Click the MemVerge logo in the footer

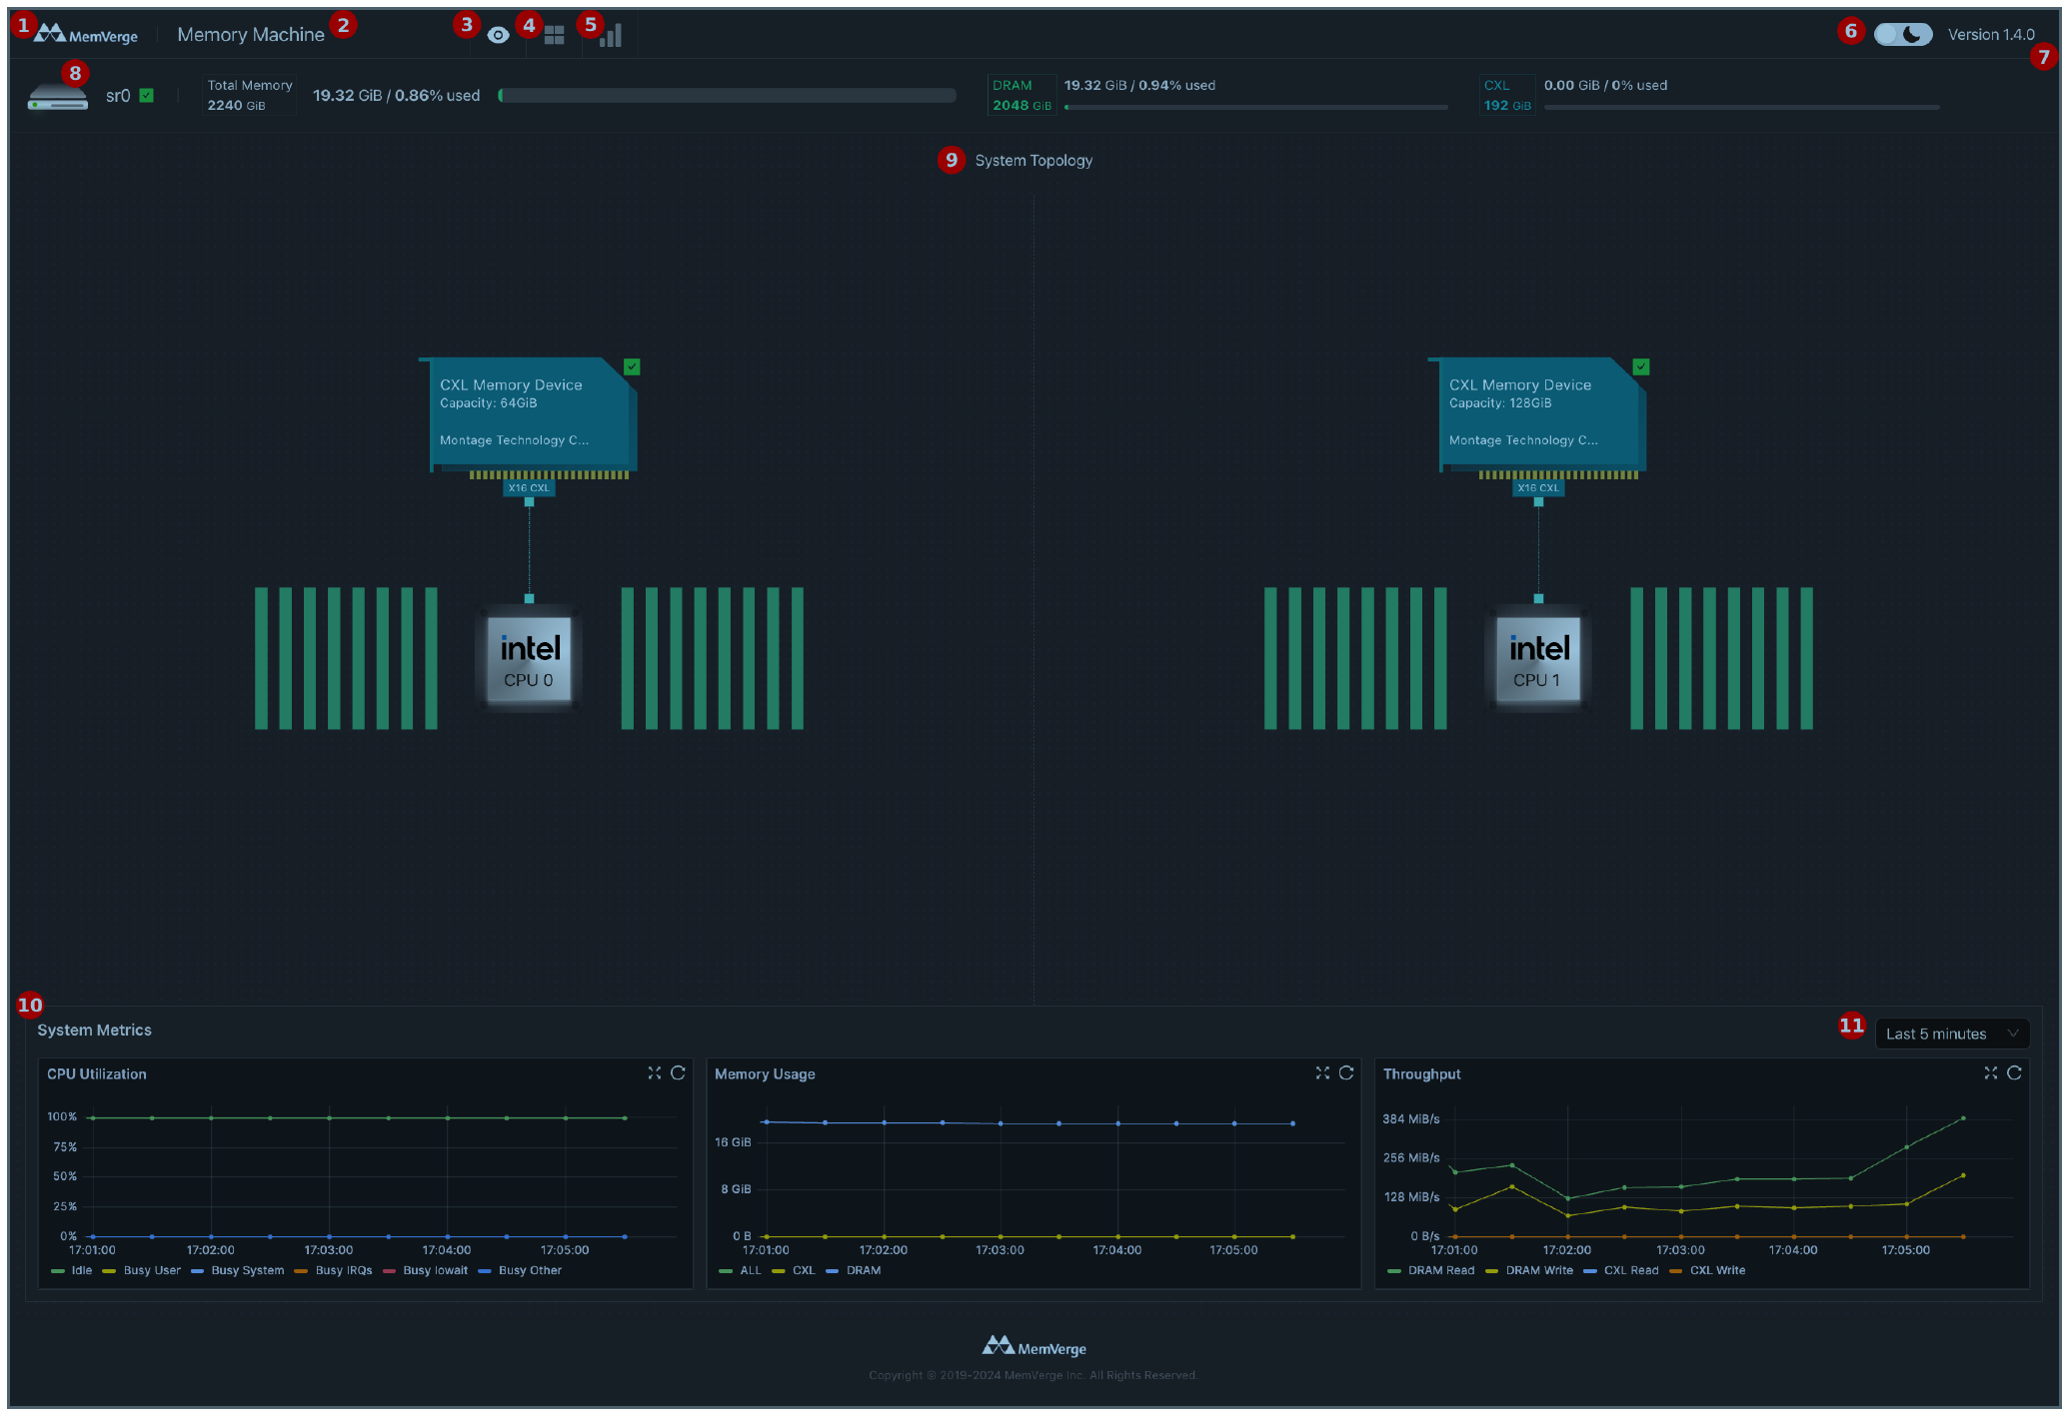pyautogui.click(x=1034, y=1347)
